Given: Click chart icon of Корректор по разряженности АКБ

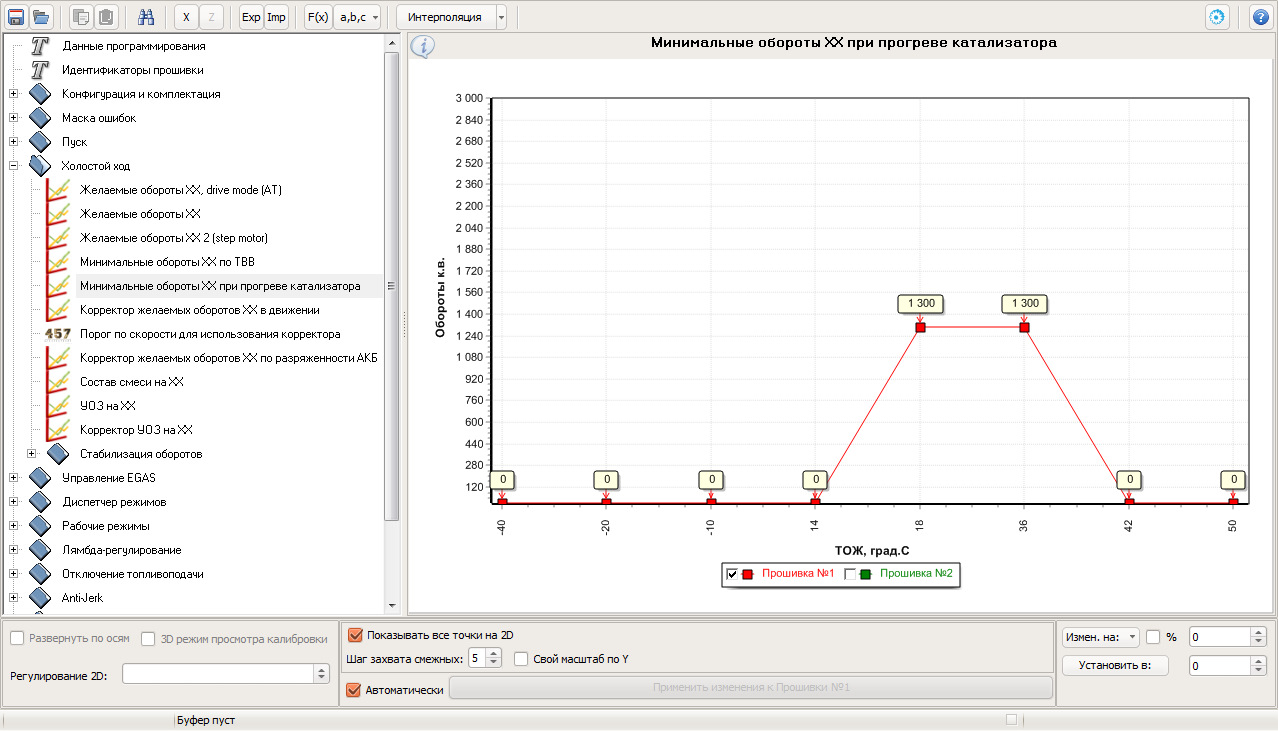Looking at the screenshot, I should click(57, 358).
